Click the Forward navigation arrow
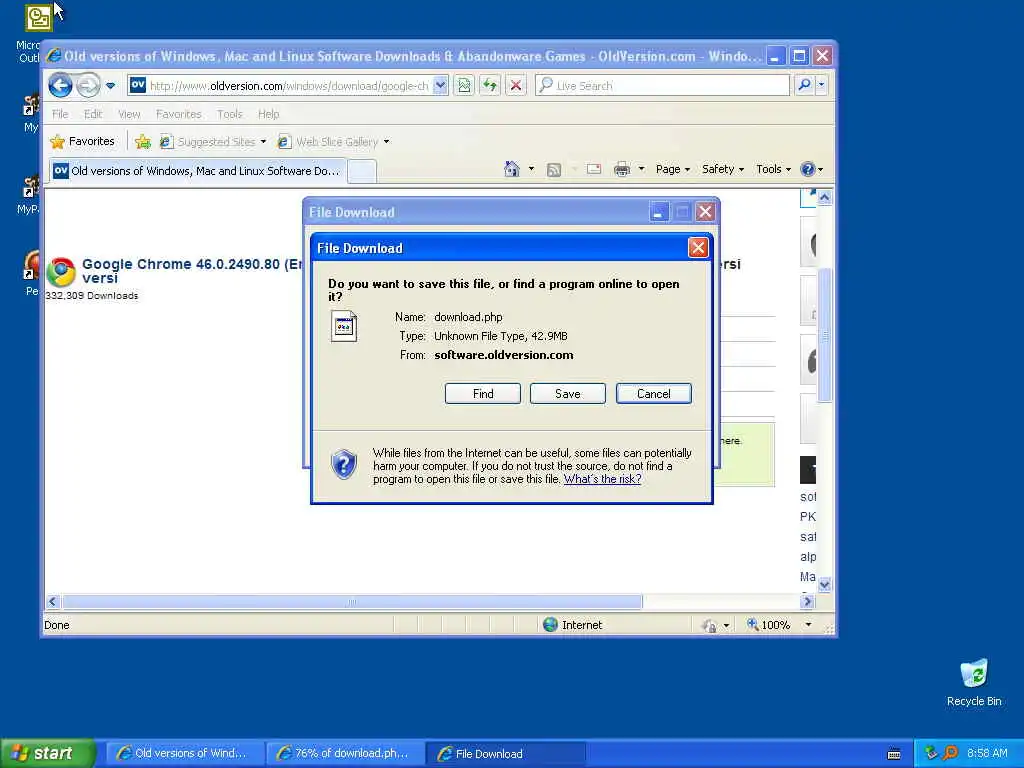1024x768 pixels. point(88,86)
